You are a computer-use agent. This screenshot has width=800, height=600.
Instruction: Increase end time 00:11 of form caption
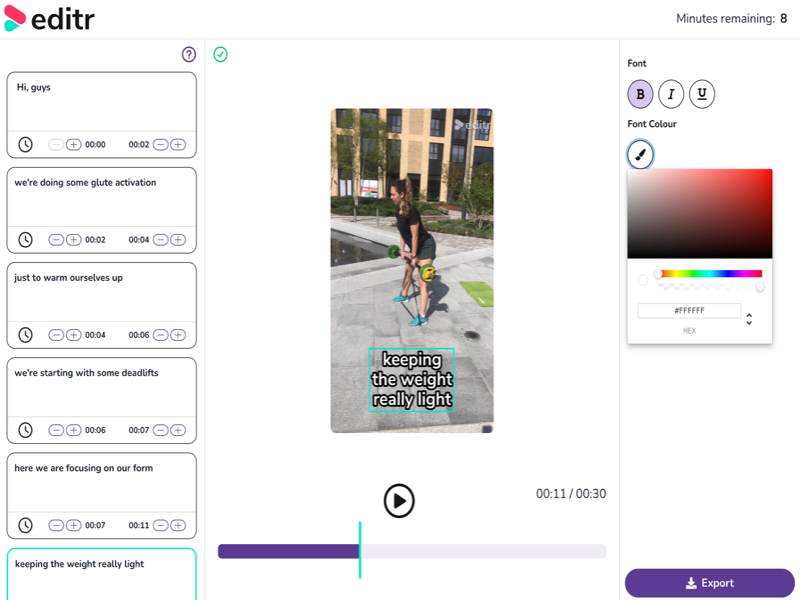pyautogui.click(x=178, y=525)
